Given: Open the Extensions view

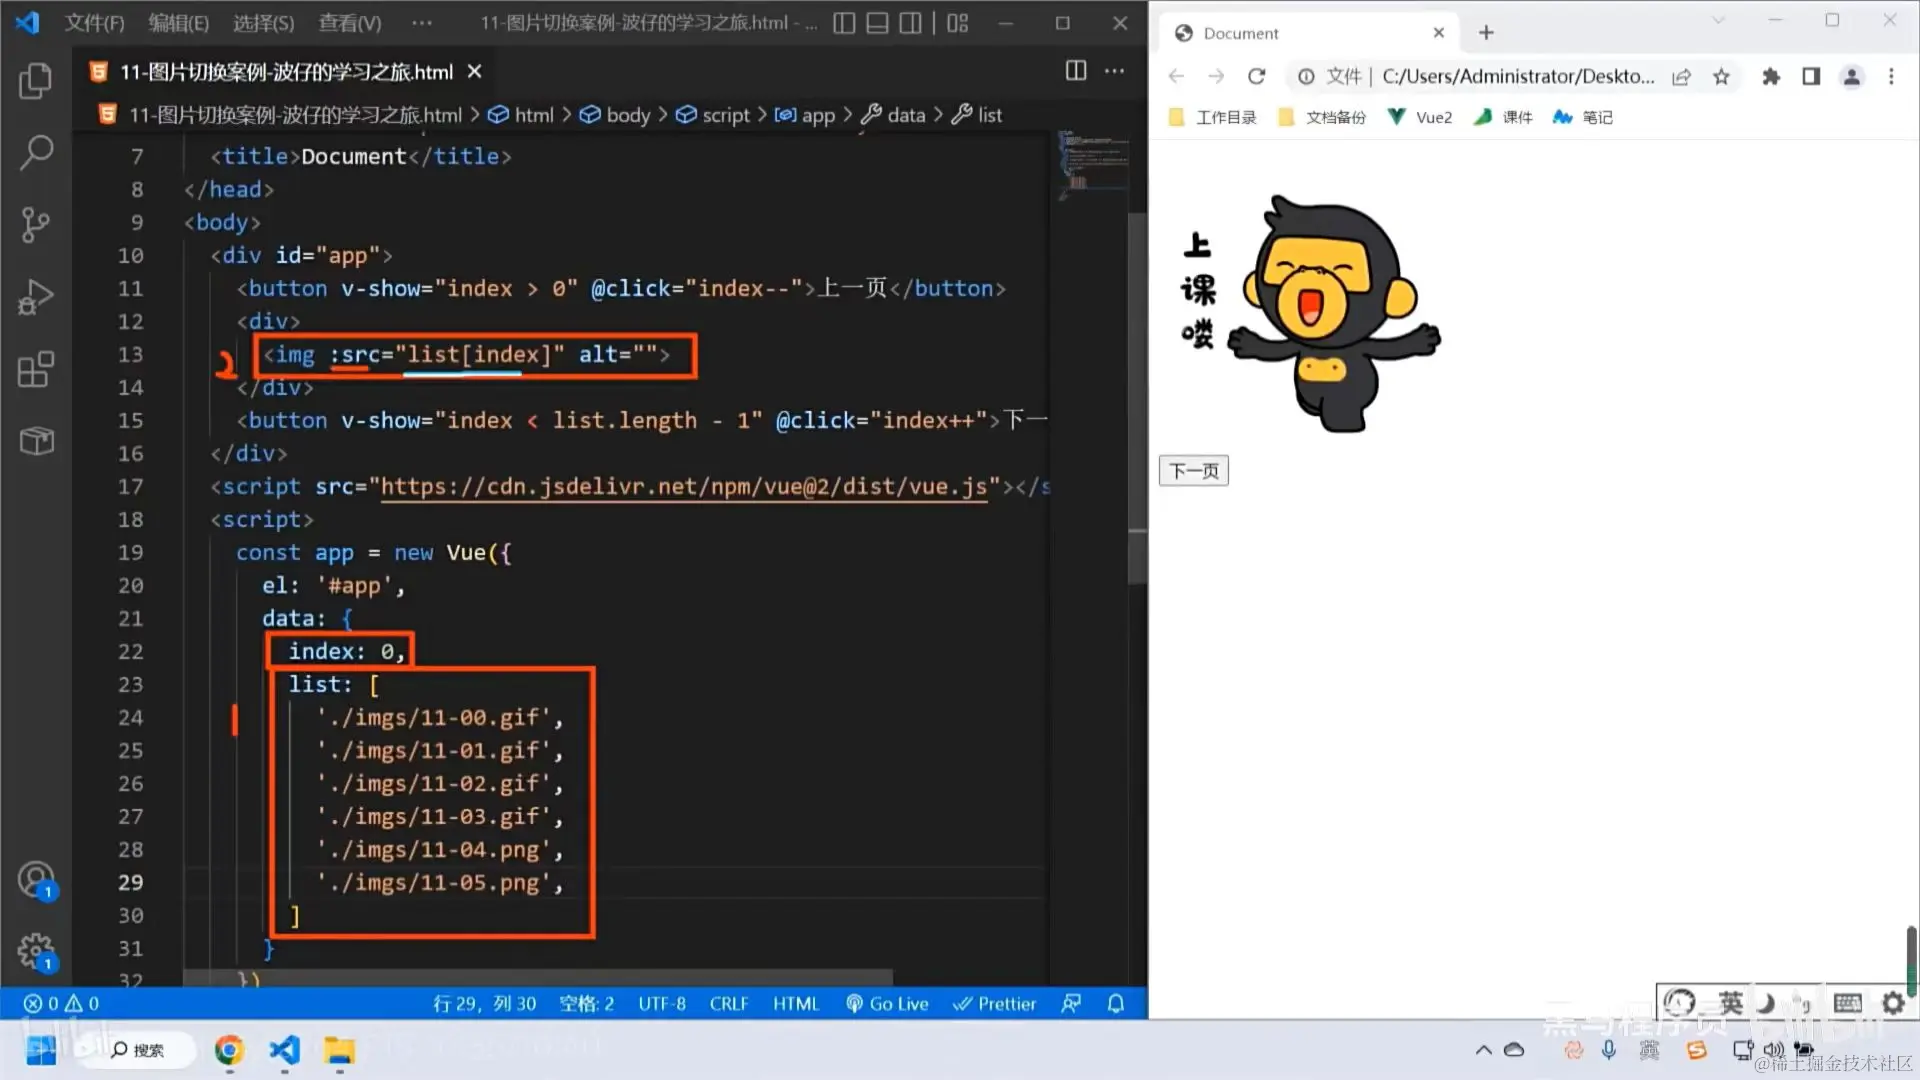Looking at the screenshot, I should pyautogui.click(x=36, y=369).
